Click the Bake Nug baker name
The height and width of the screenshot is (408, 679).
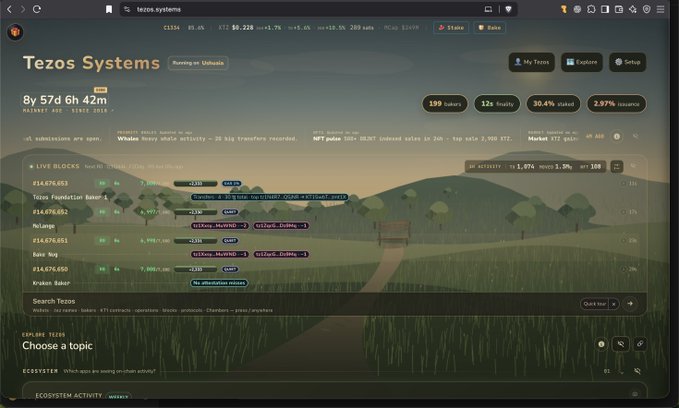tap(45, 255)
